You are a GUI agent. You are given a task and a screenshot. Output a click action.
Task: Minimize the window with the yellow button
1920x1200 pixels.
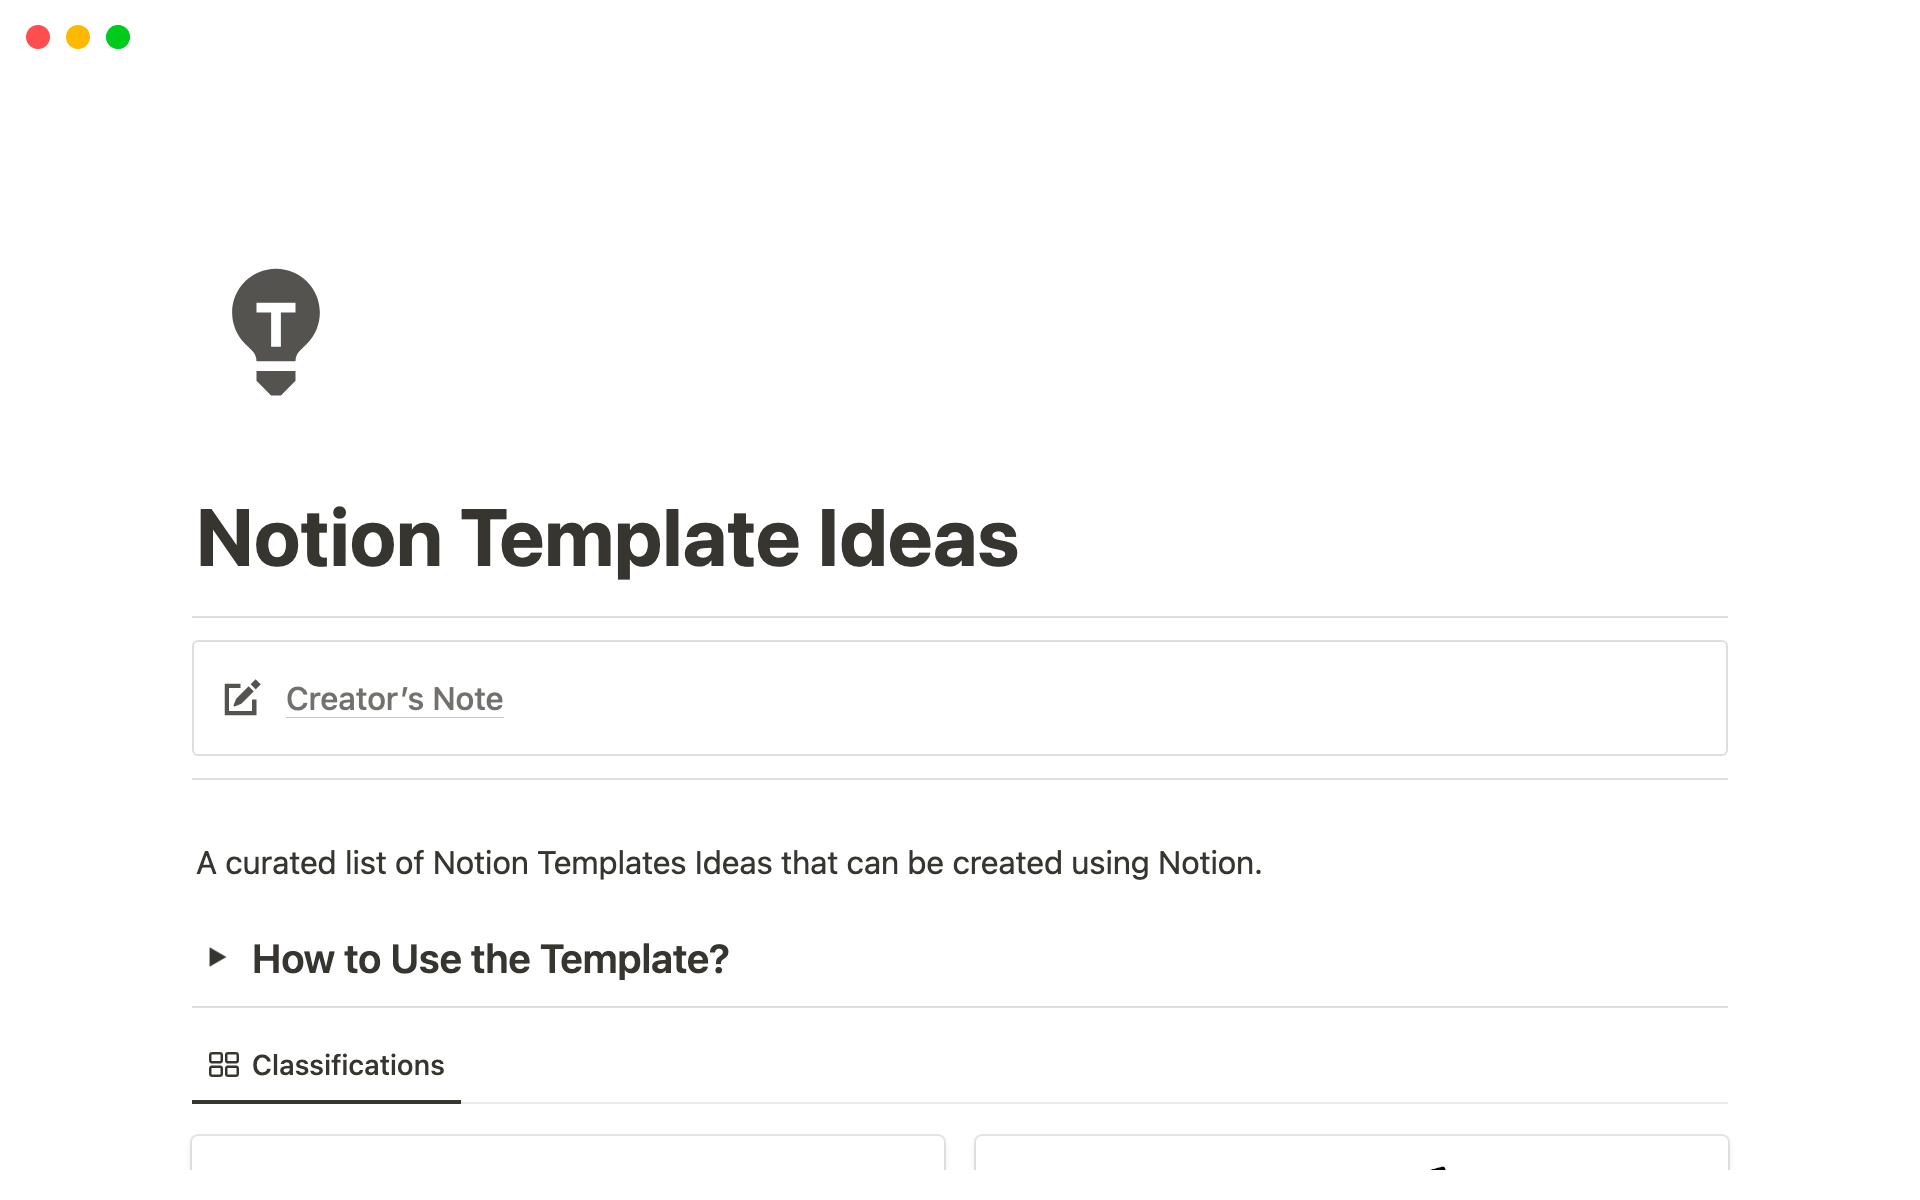coord(78,37)
